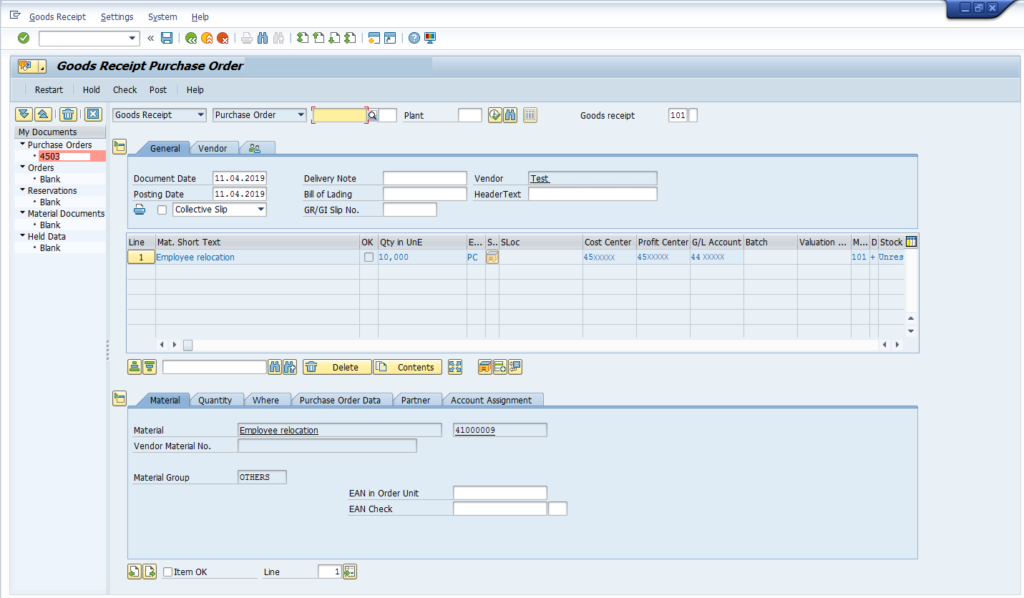
Task: Open the Goods Receipt action dropdown
Action: pyautogui.click(x=200, y=115)
